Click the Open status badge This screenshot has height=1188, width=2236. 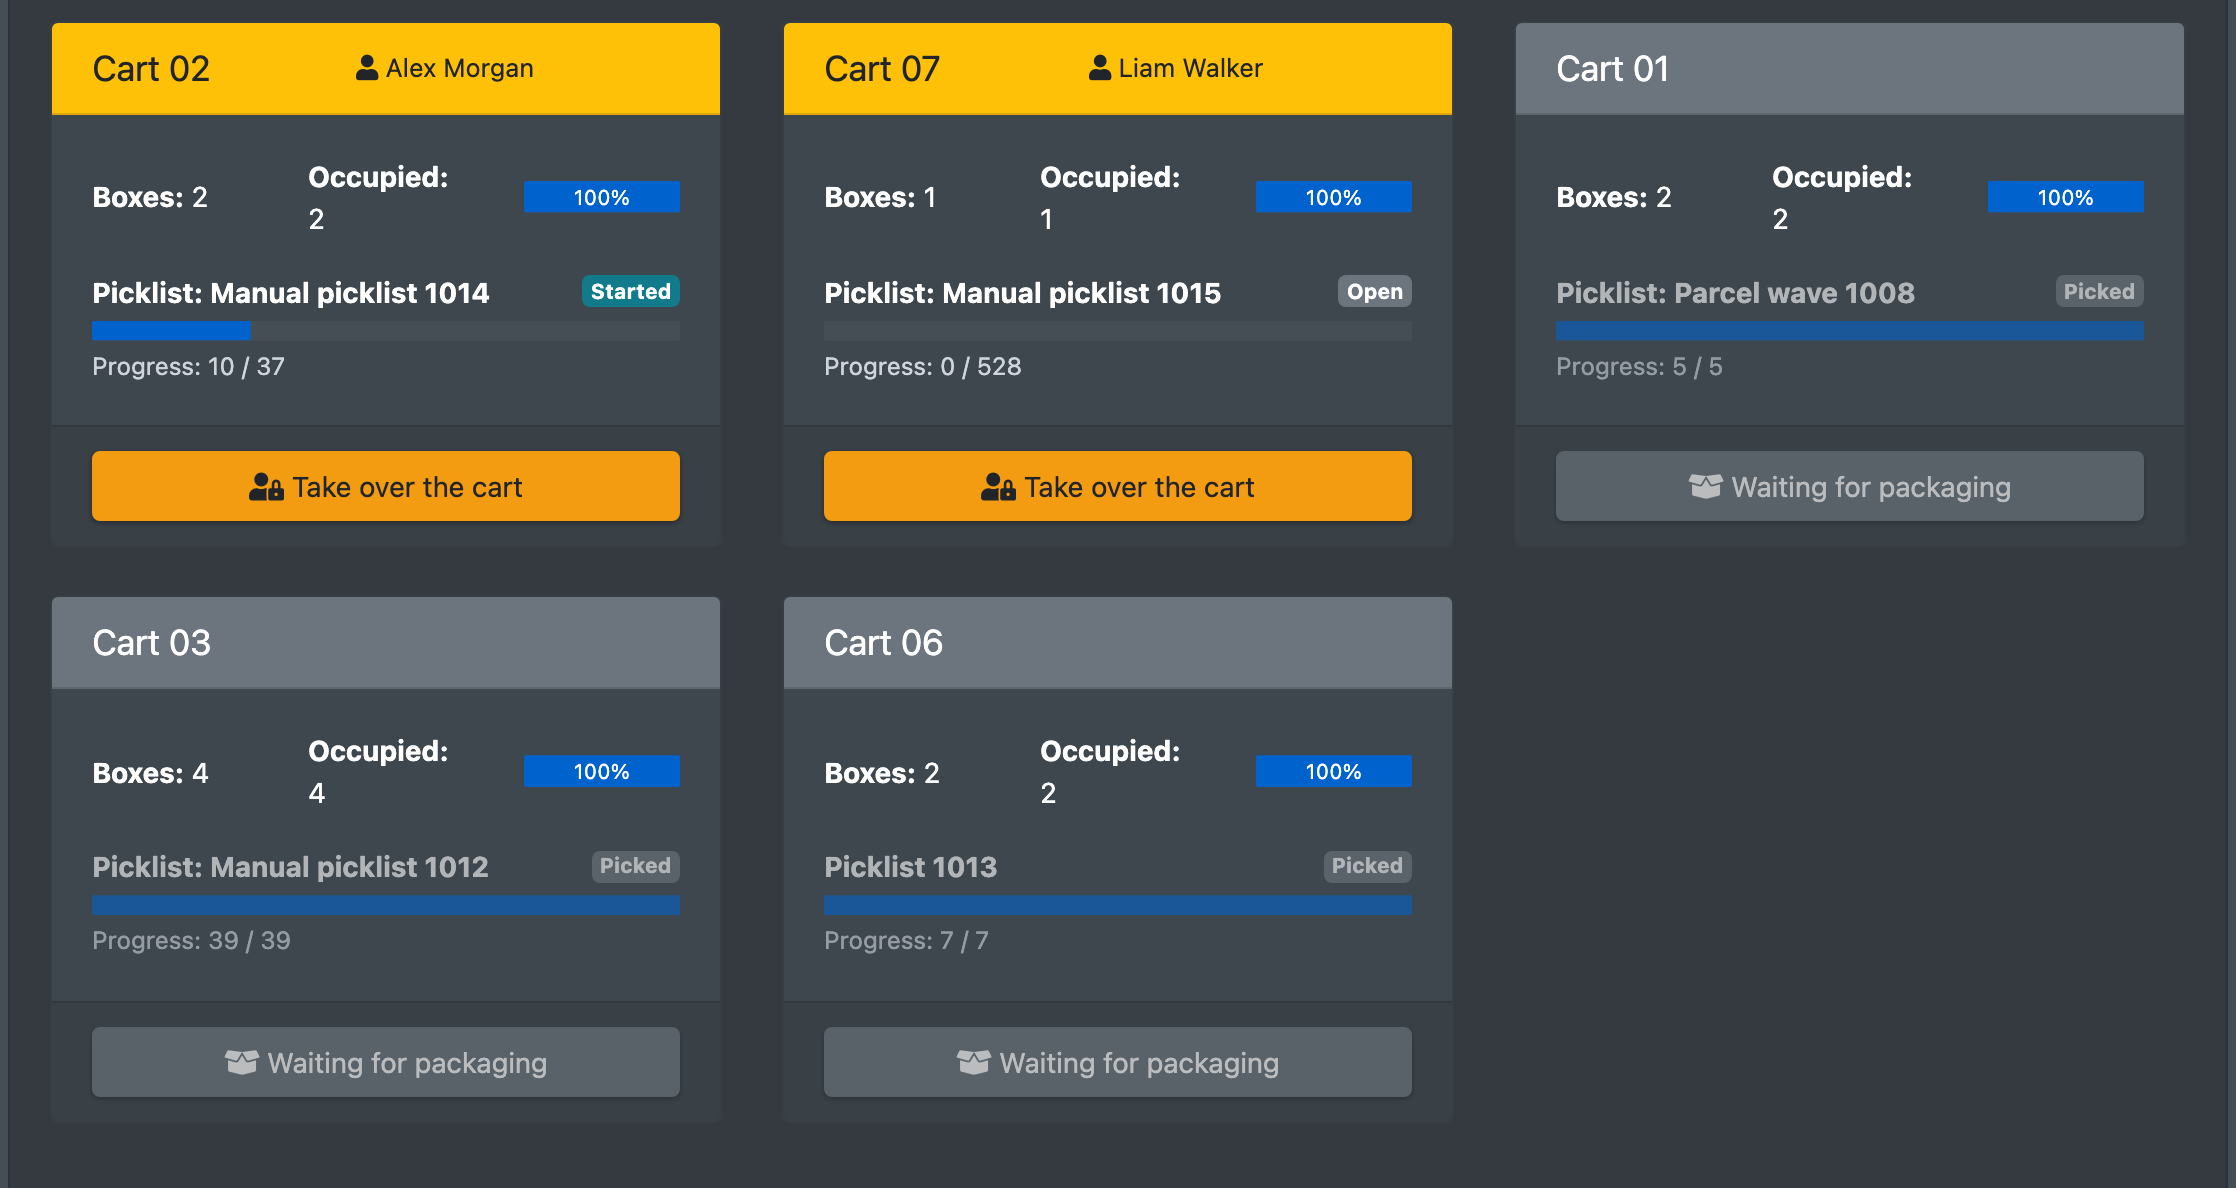pos(1375,291)
